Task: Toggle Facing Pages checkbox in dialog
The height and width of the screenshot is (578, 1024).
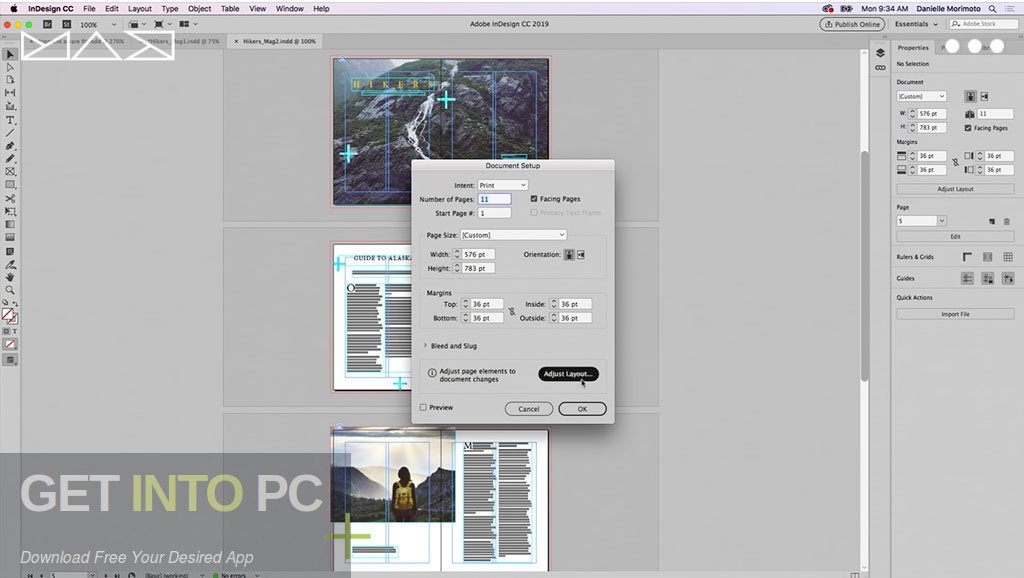Action: click(x=534, y=199)
